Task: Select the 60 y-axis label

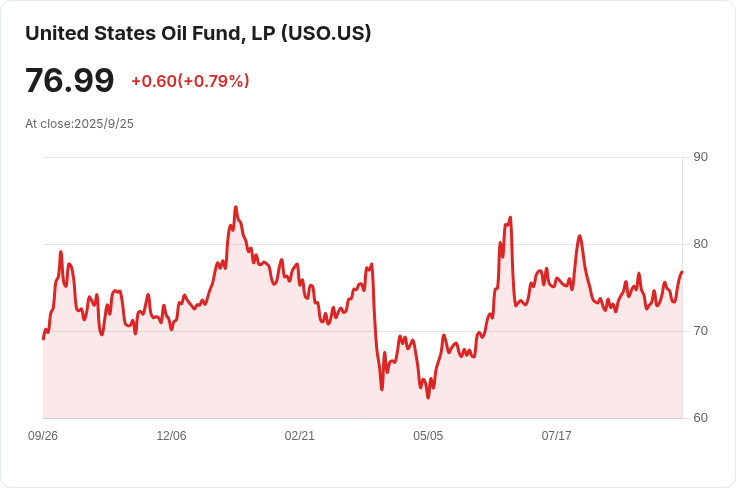Action: pos(700,418)
